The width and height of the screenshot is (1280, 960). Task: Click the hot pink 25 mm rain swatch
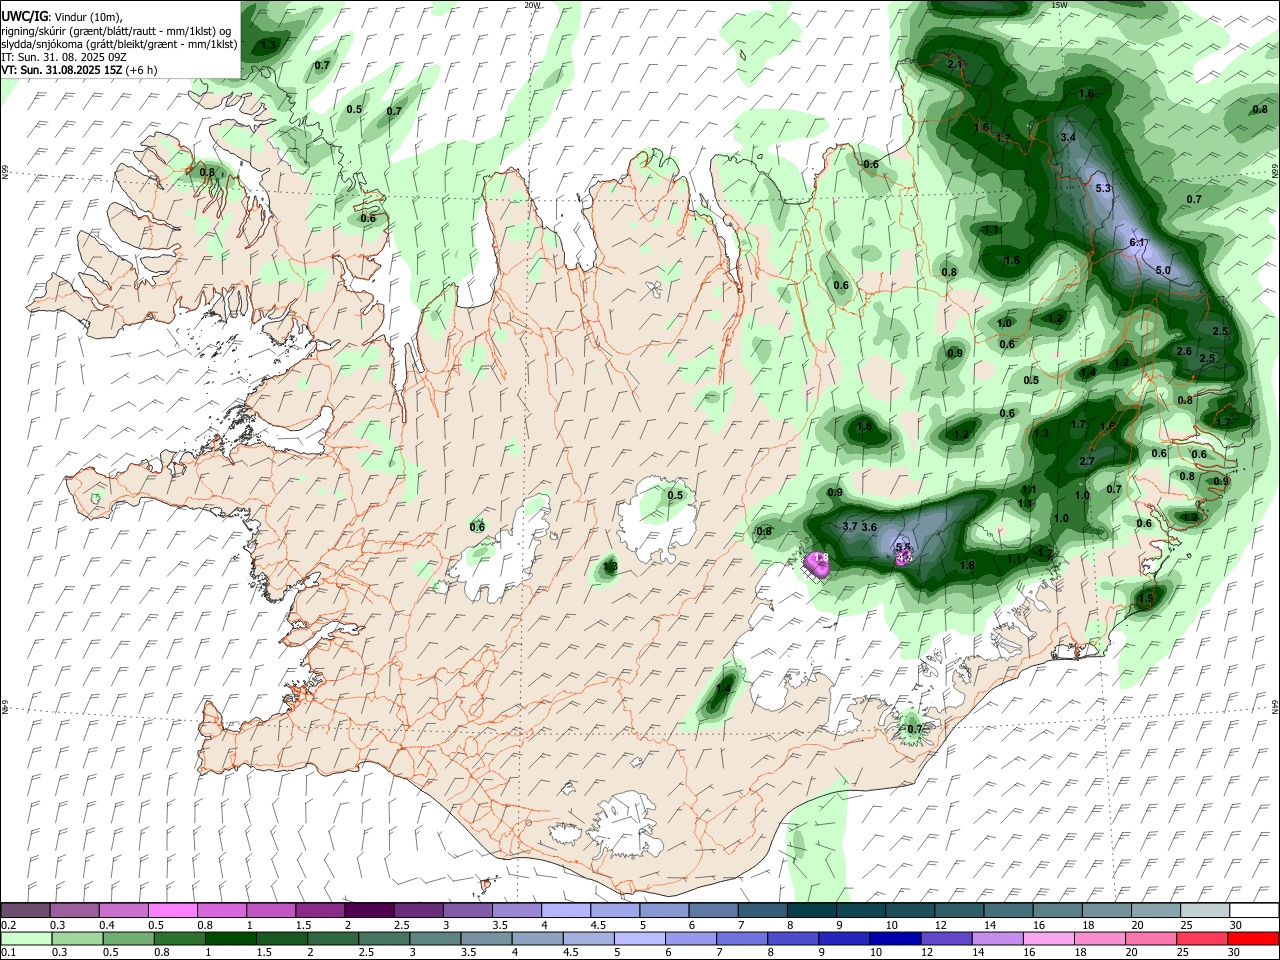click(x=1204, y=938)
